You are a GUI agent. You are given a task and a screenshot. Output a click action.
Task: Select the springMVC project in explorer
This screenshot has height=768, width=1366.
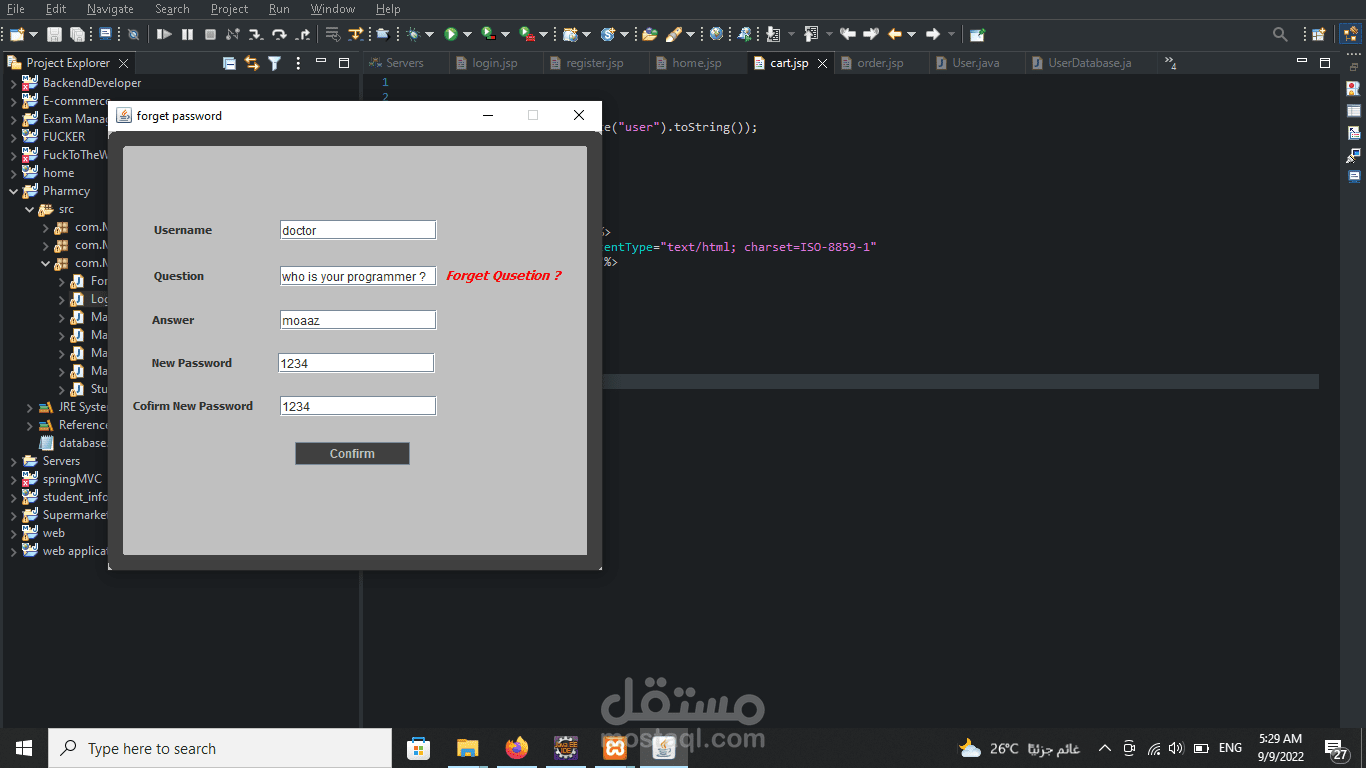(x=72, y=479)
